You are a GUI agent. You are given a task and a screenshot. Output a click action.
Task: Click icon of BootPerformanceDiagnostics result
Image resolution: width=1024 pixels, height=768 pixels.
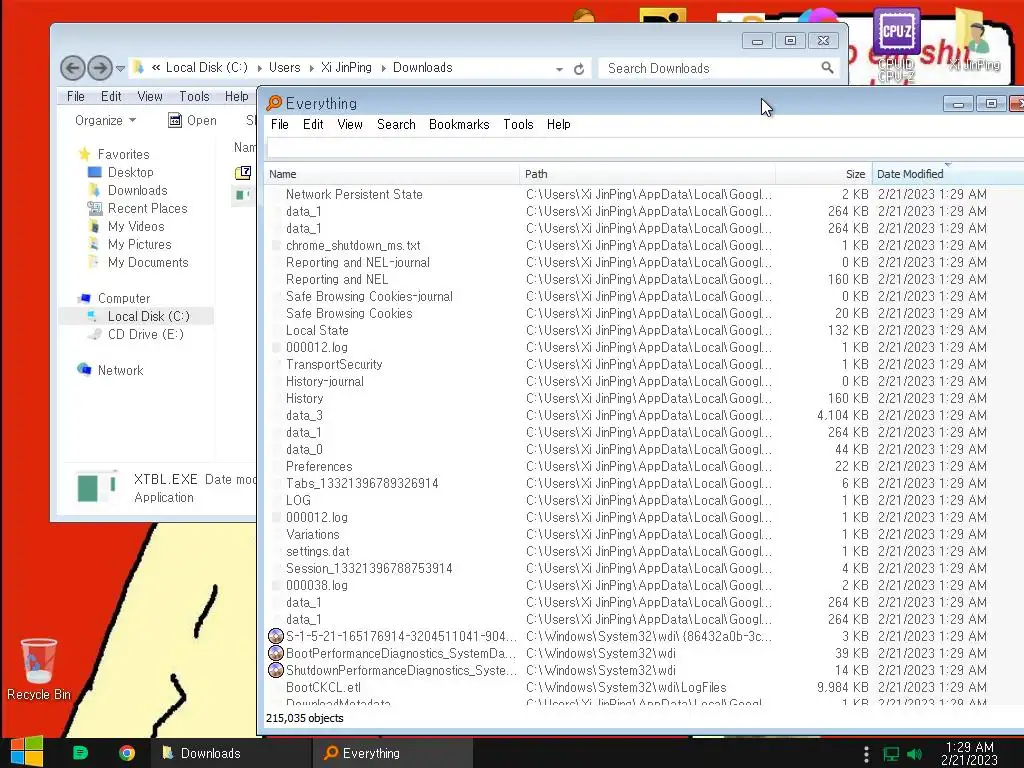click(x=276, y=653)
